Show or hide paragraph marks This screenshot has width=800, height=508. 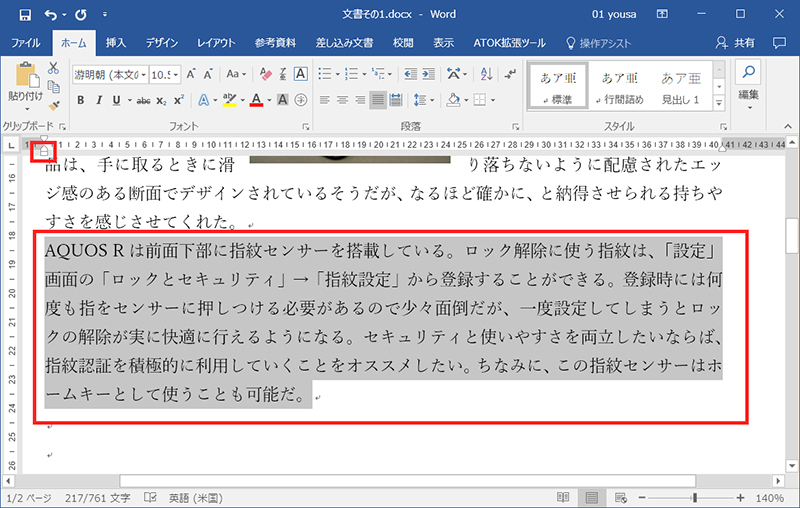click(x=510, y=74)
